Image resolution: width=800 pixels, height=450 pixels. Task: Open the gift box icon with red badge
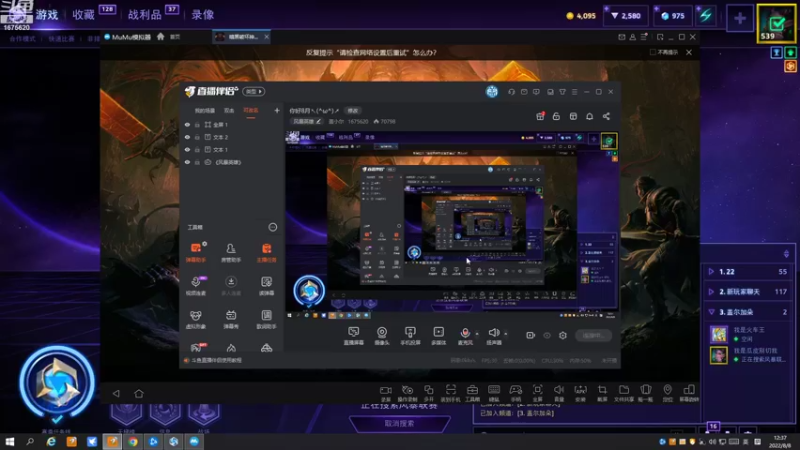point(540,116)
